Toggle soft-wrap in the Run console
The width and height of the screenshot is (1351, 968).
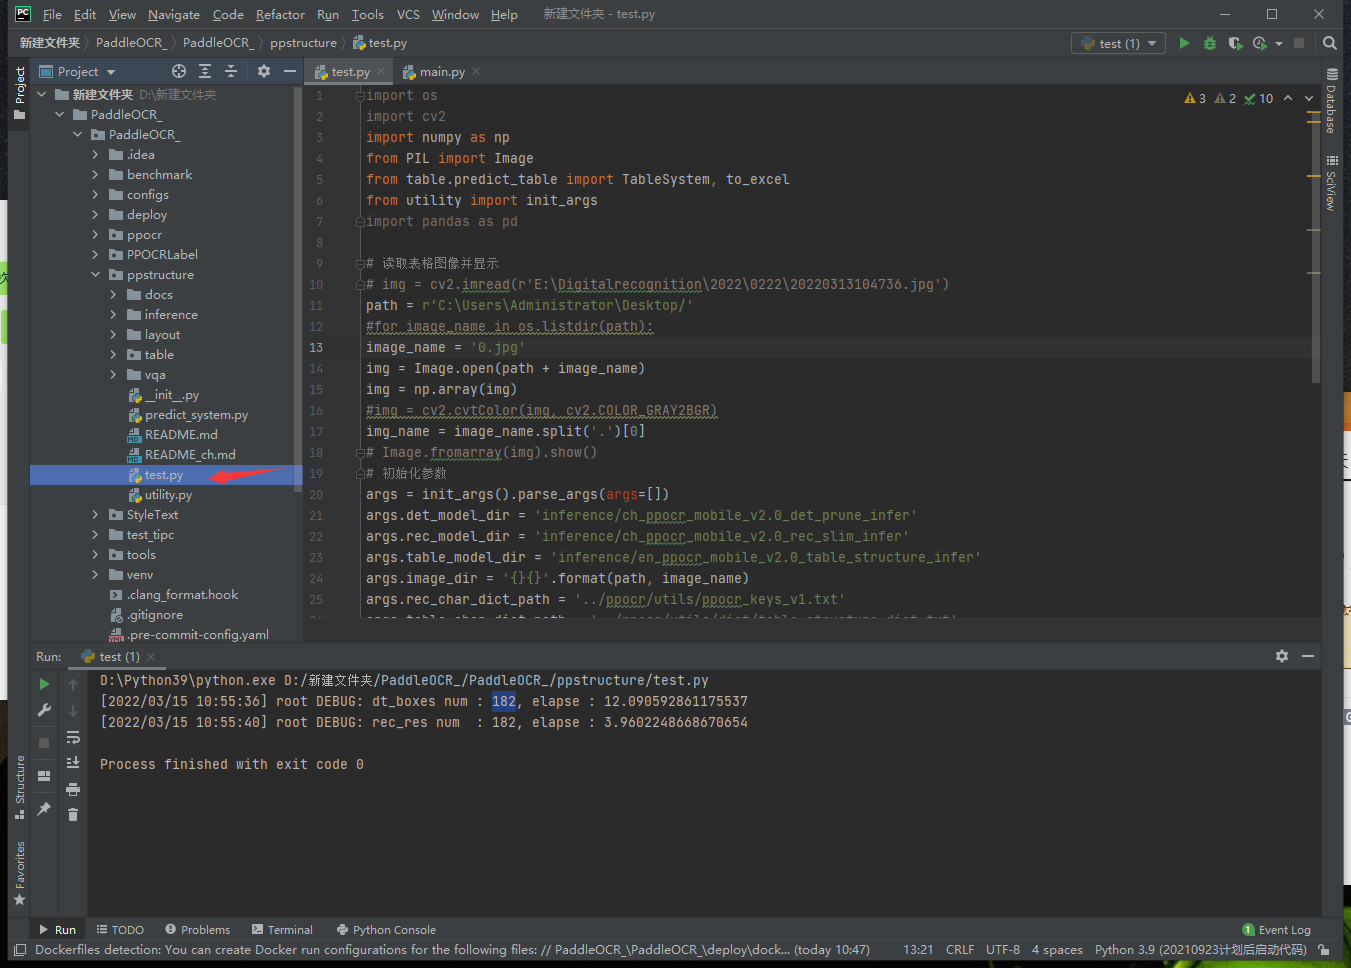[73, 737]
